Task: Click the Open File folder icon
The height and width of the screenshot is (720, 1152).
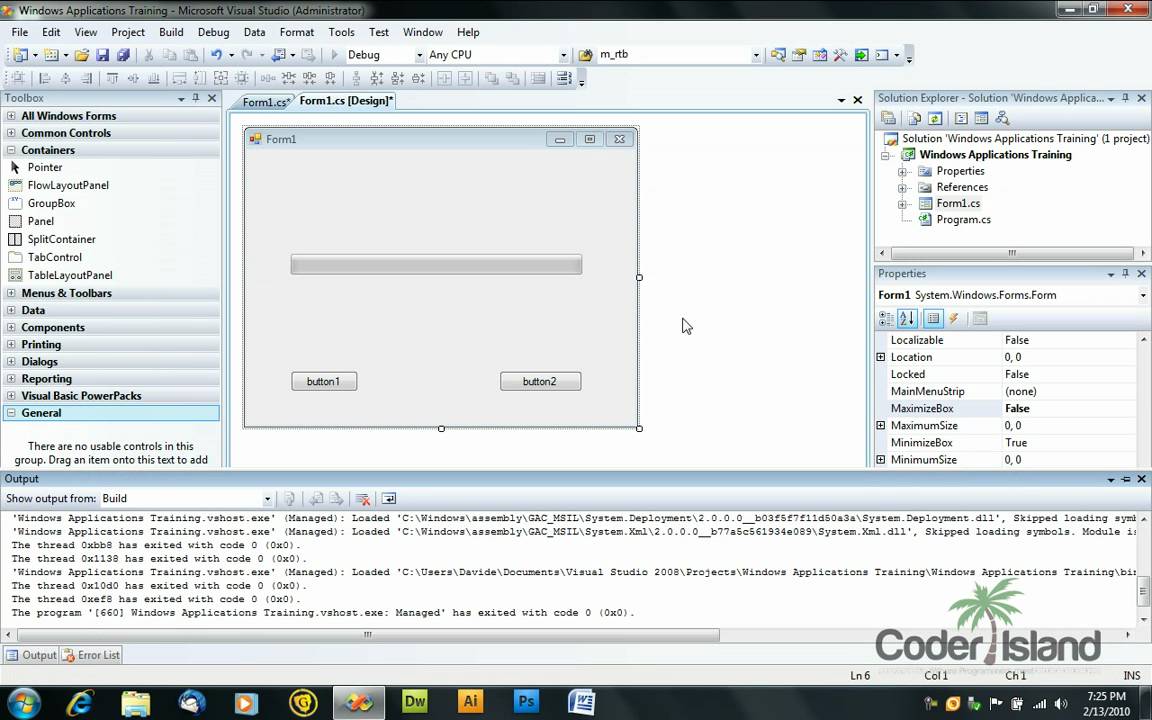Action: coord(82,55)
